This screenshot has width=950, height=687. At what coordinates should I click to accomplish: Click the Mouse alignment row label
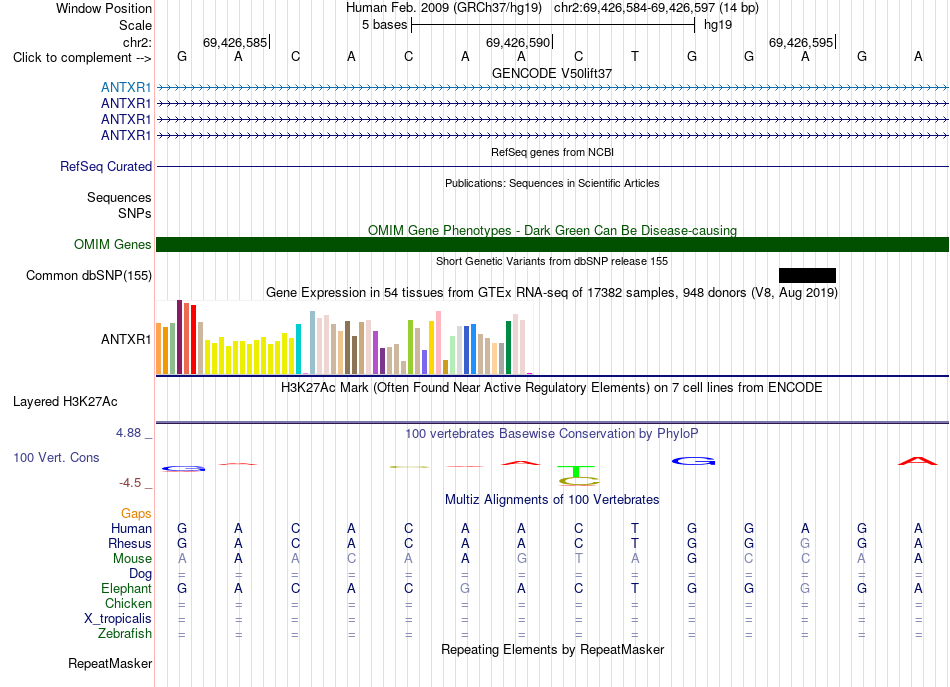click(132, 559)
